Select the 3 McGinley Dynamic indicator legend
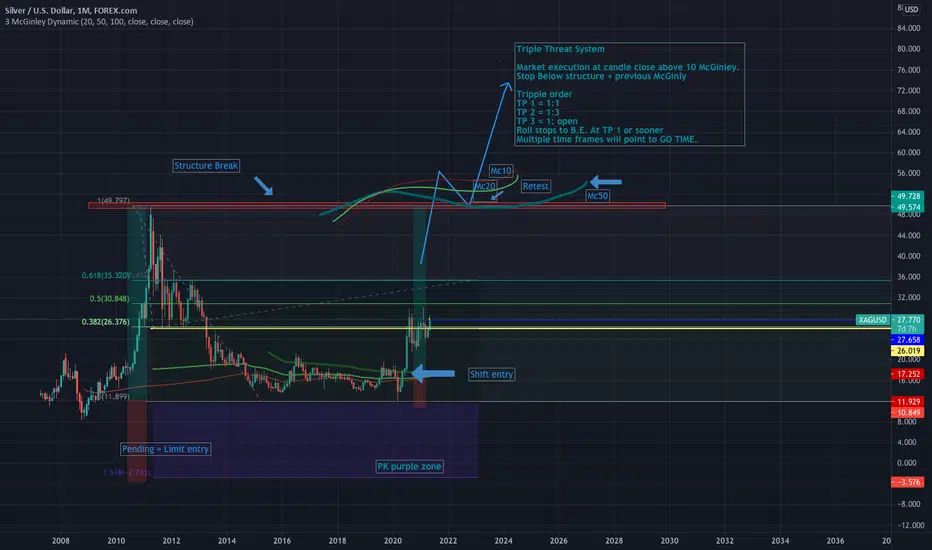This screenshot has width=932, height=550. coord(99,21)
